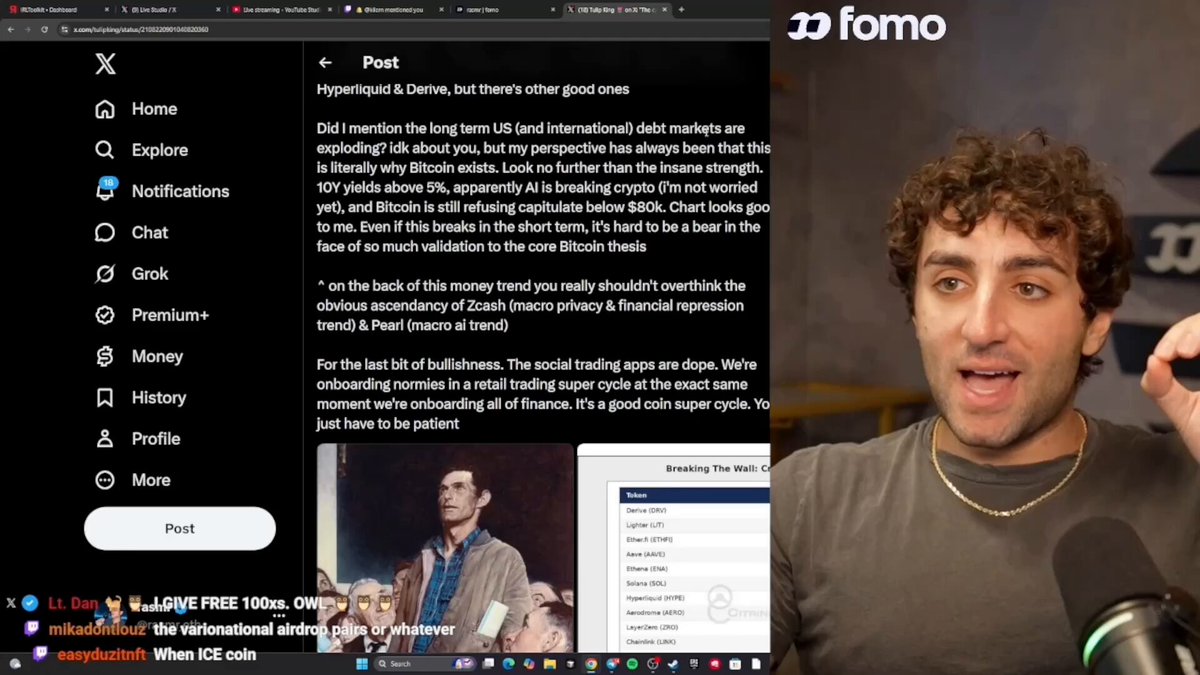The width and height of the screenshot is (1200, 675).
Task: Reload the page with the refresh button
Action: tap(44, 29)
